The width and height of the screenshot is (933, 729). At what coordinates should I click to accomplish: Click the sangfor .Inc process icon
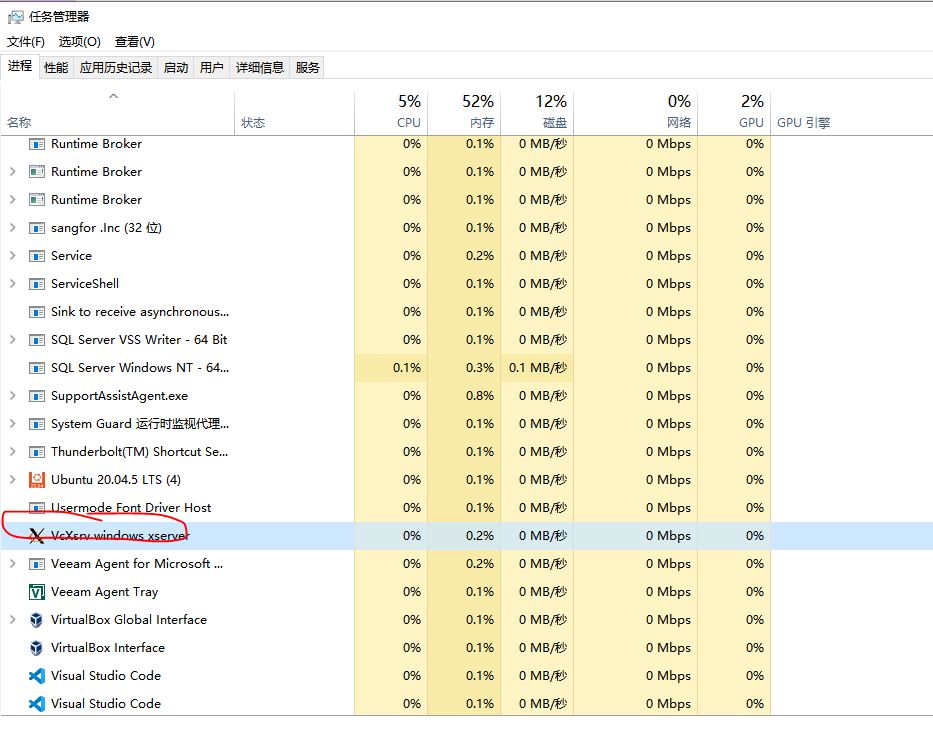point(37,228)
